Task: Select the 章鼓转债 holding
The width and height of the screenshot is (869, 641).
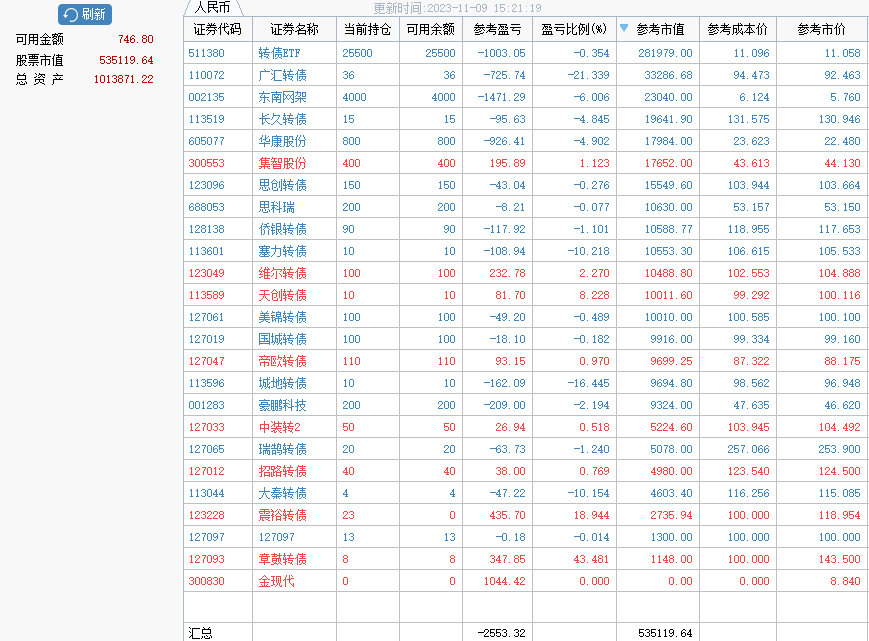Action: pos(283,559)
